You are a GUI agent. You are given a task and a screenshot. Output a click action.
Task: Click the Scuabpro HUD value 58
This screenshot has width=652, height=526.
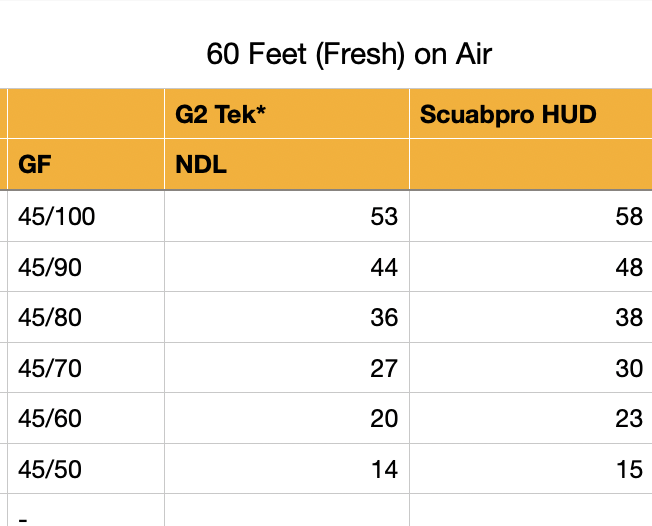[530, 216]
